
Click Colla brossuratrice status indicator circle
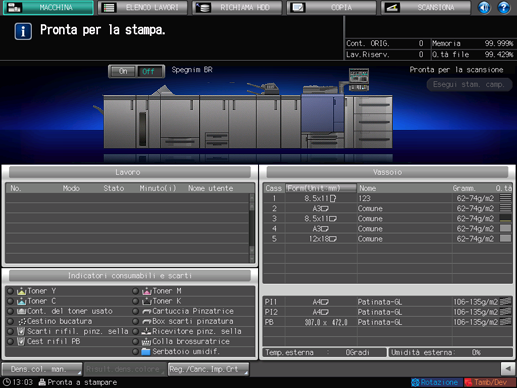(x=135, y=342)
